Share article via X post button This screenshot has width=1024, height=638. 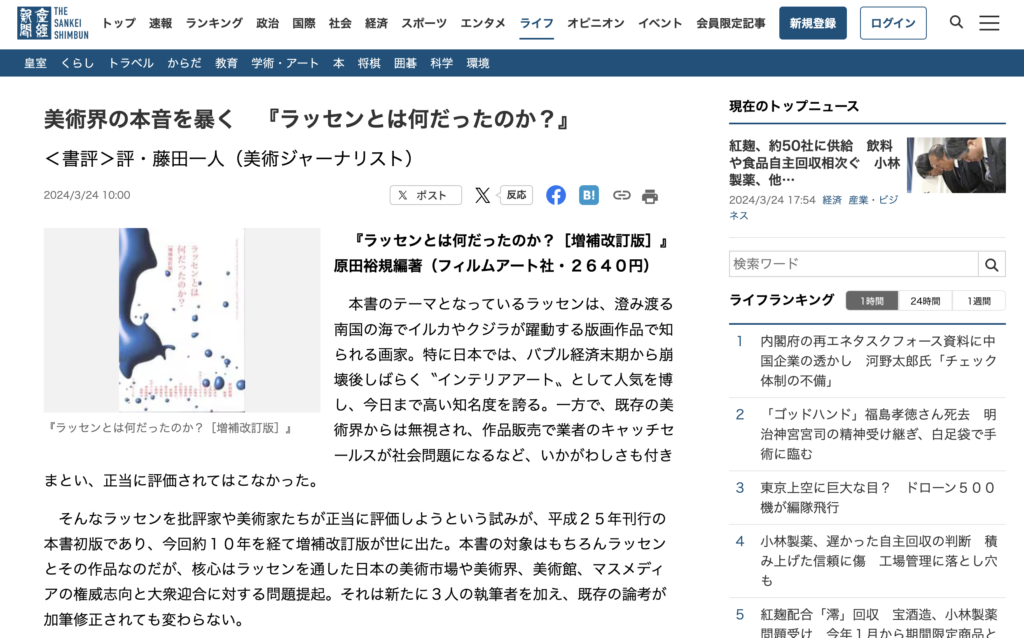coord(425,195)
